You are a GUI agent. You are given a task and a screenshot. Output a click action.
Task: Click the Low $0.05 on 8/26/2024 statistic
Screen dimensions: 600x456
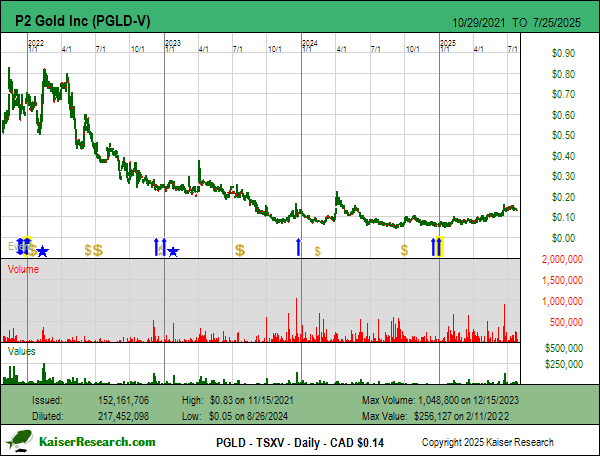pos(235,416)
